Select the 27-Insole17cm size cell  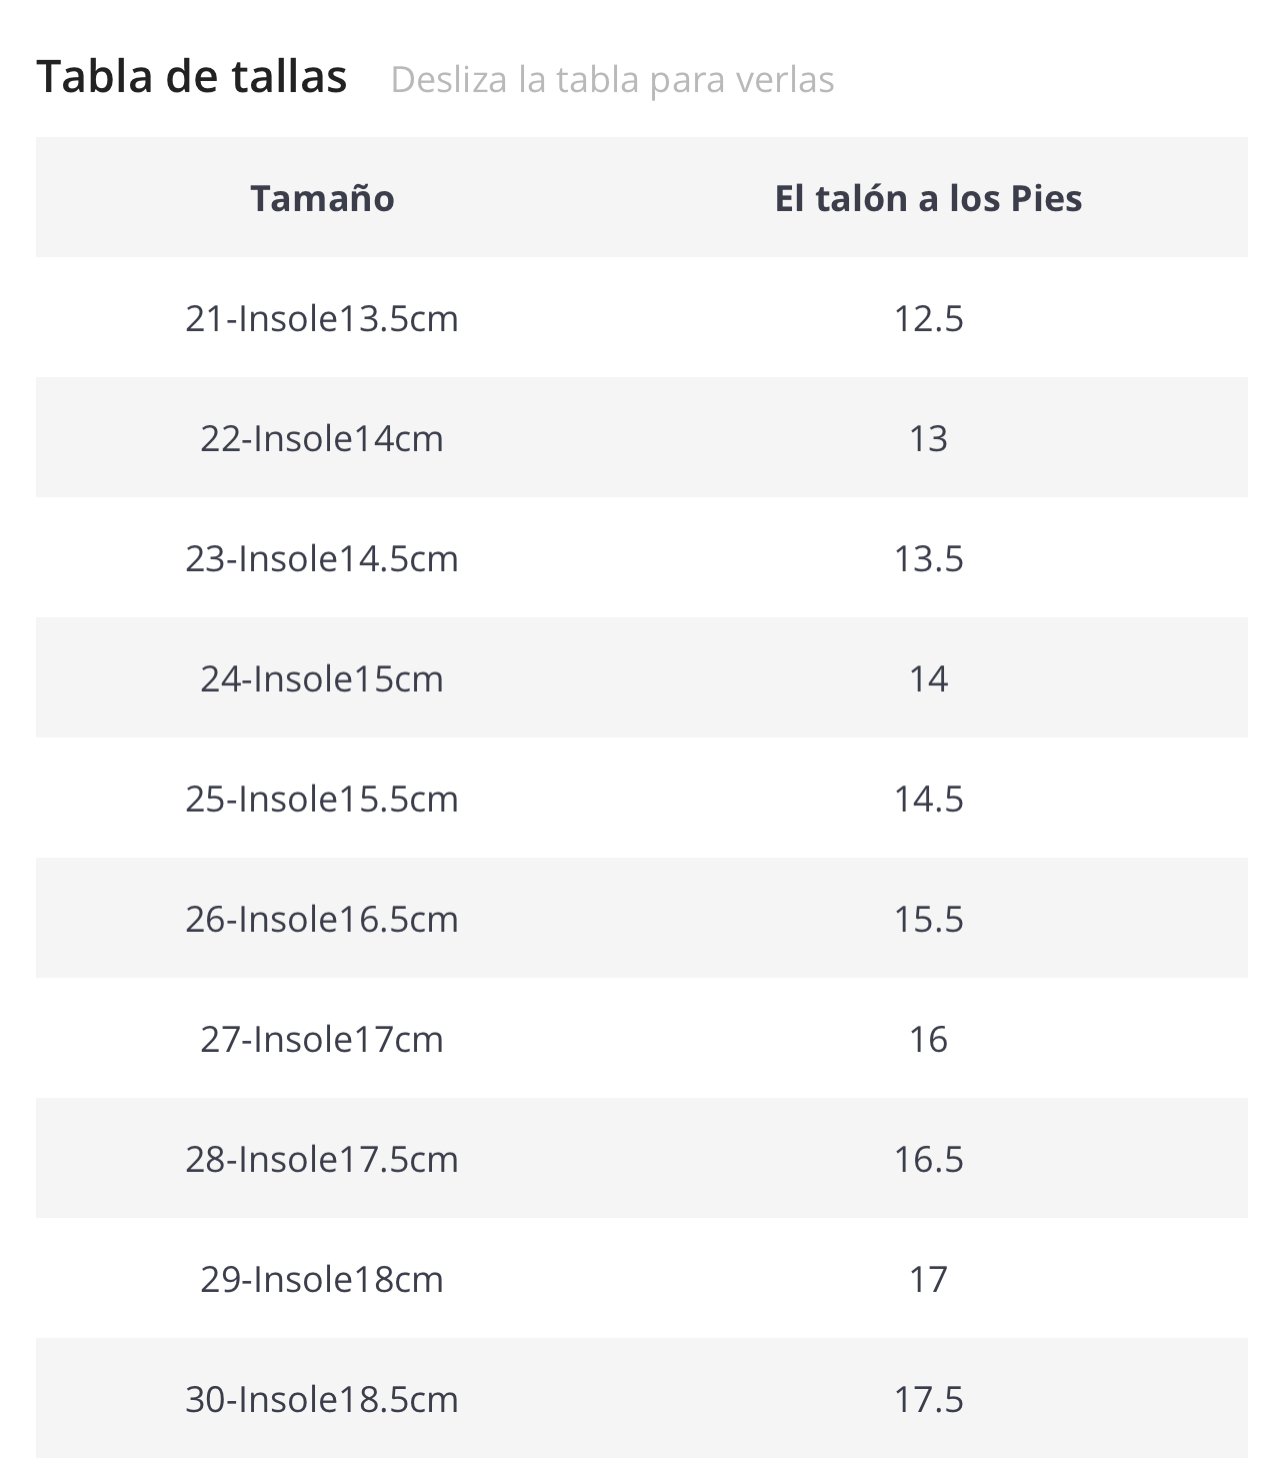(x=322, y=1039)
